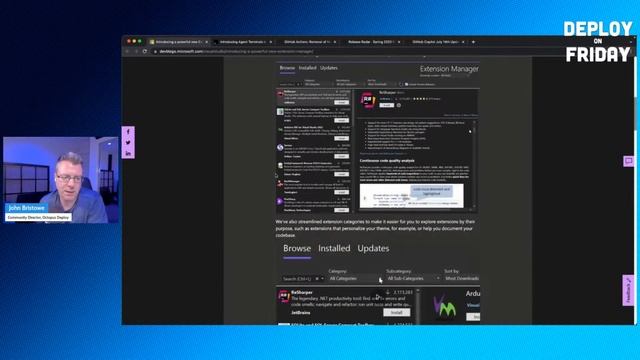Reload the page with the browser refresh icon
This screenshot has width=640, height=360.
(144, 51)
